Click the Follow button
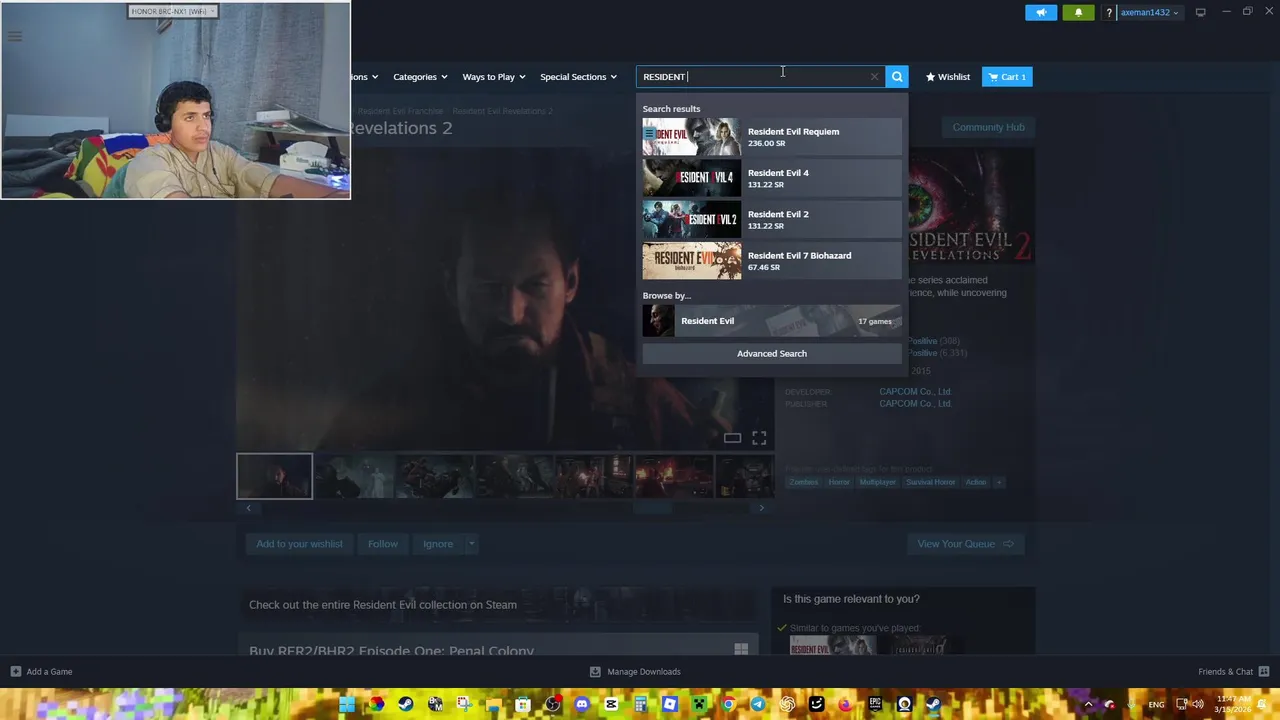This screenshot has height=720, width=1280. (x=383, y=544)
